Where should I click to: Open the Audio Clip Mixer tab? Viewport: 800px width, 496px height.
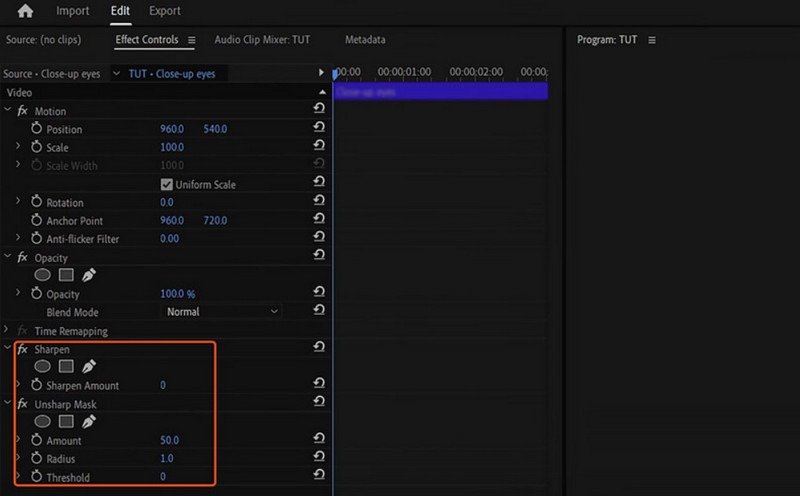tap(262, 40)
